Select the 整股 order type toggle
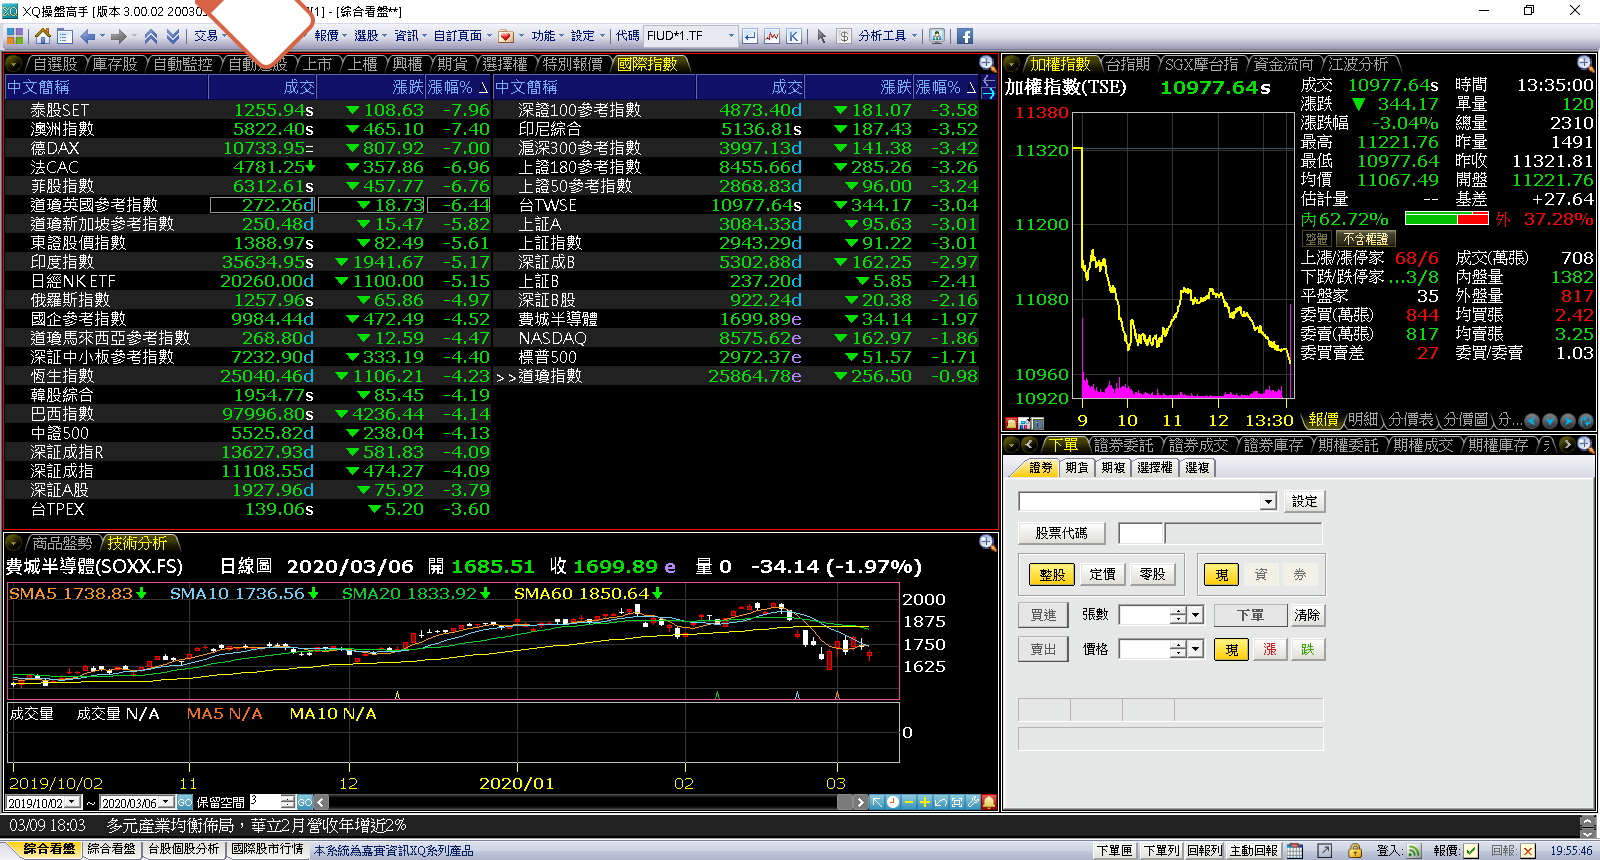Screen dimensions: 1600x860 1051,574
